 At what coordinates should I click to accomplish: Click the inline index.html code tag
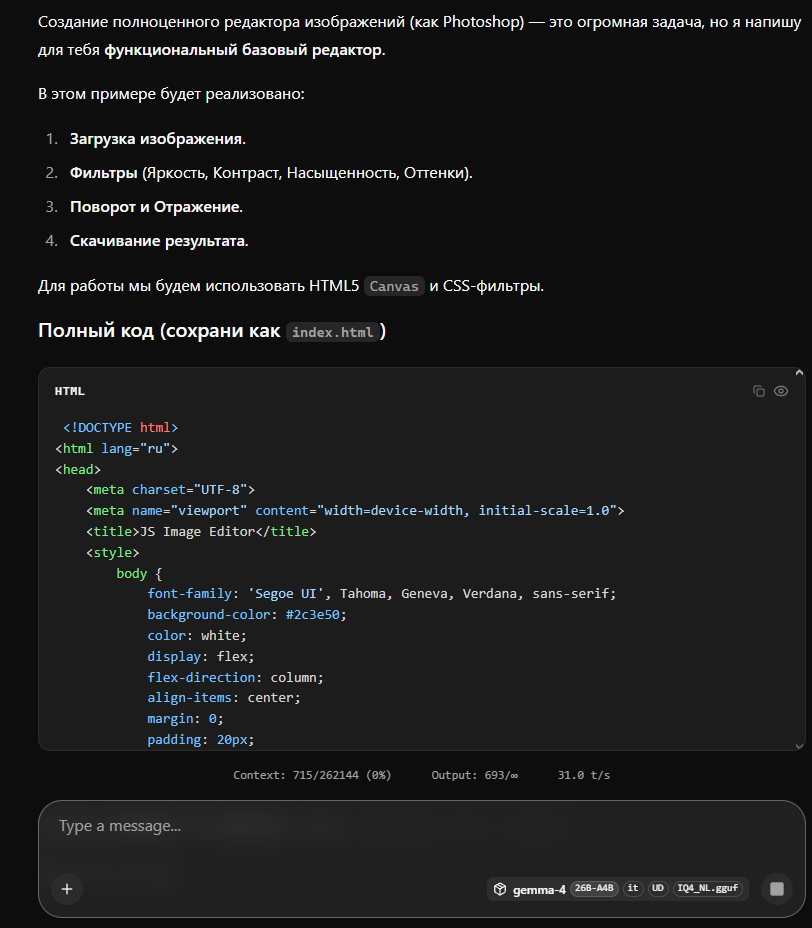point(333,332)
